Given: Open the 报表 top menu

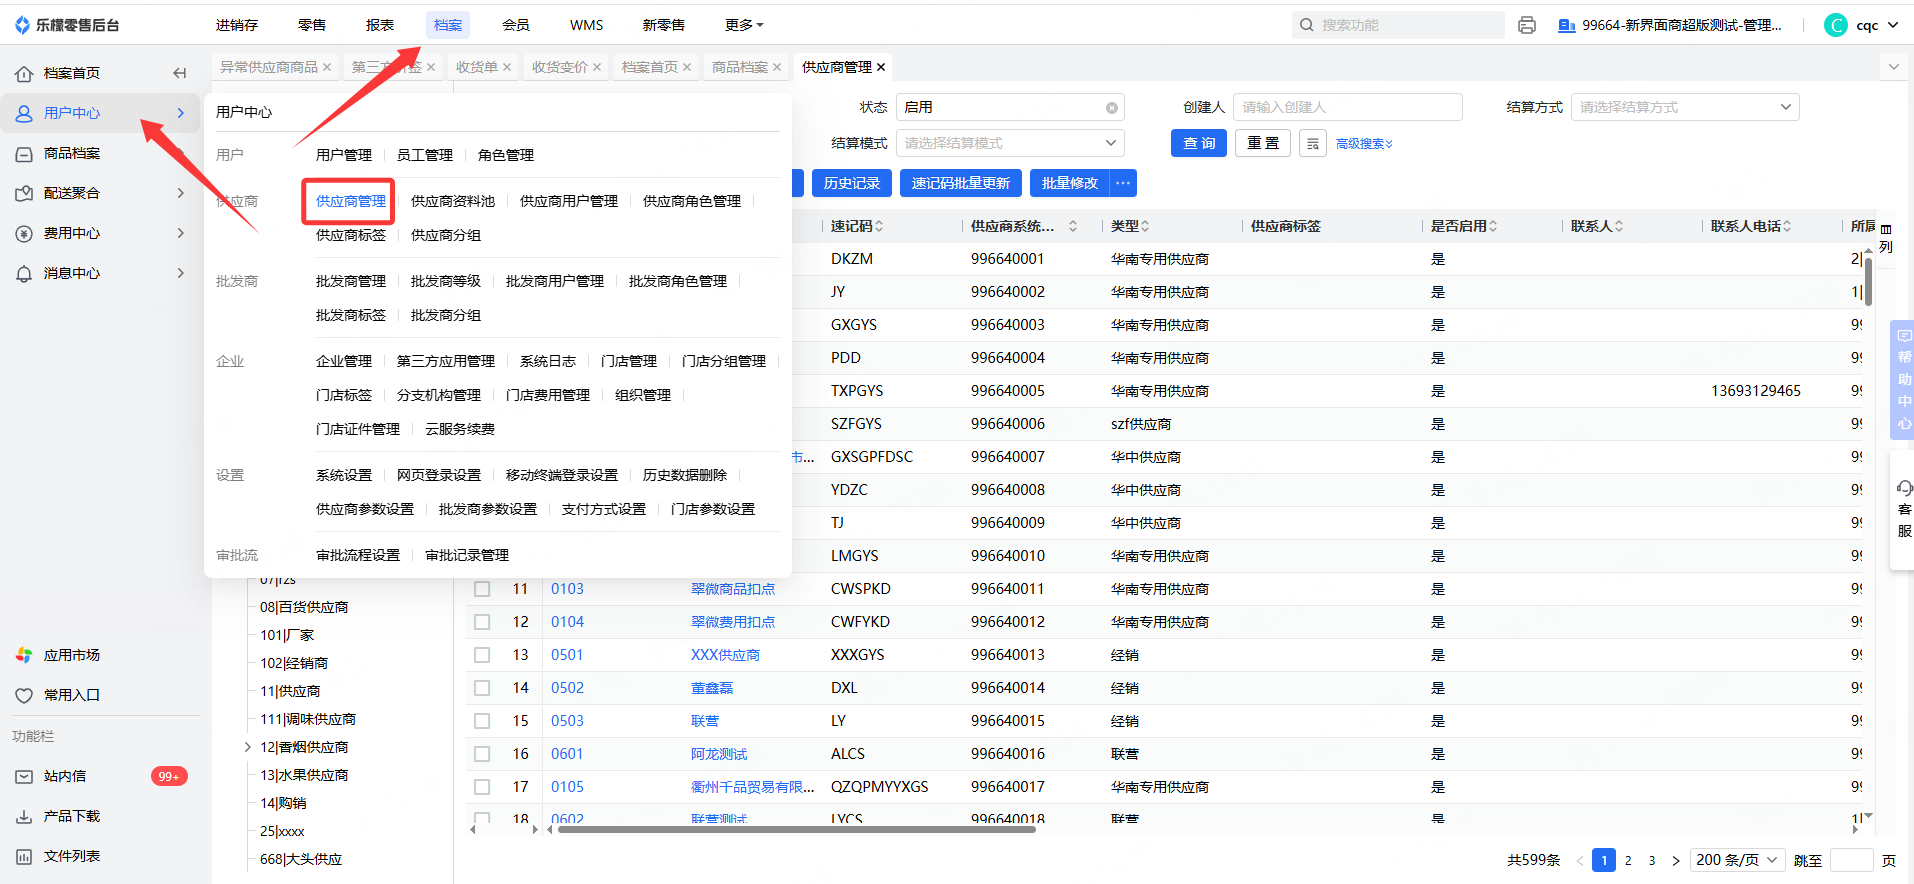Looking at the screenshot, I should (x=379, y=25).
